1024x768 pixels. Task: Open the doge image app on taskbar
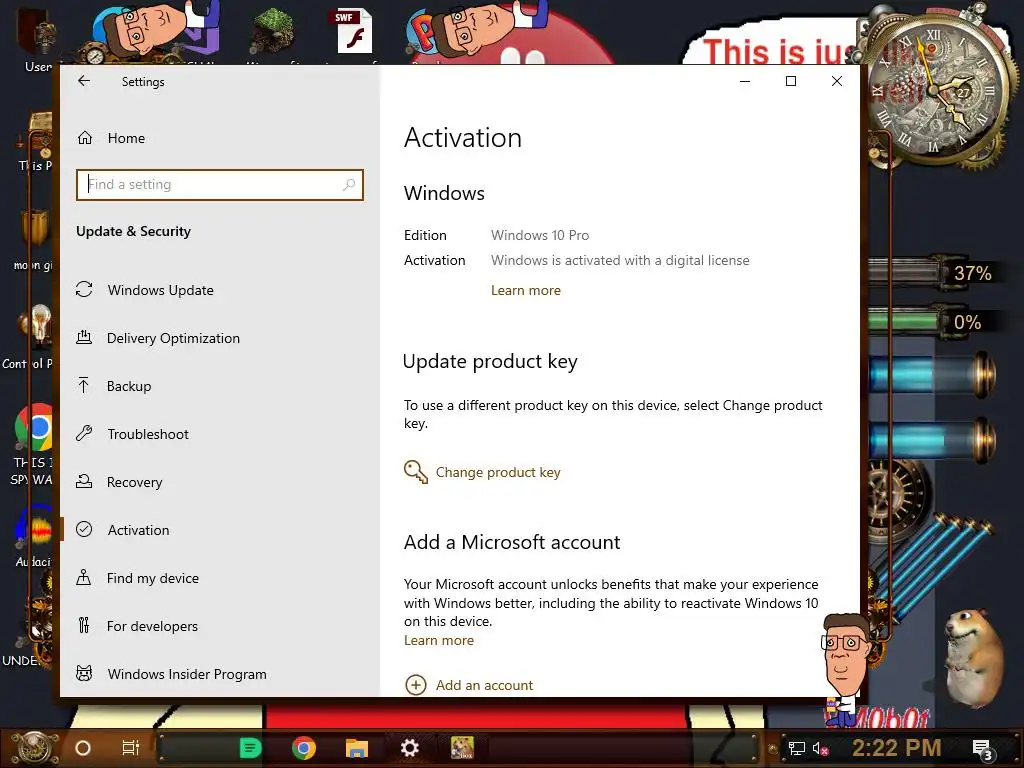[x=462, y=748]
